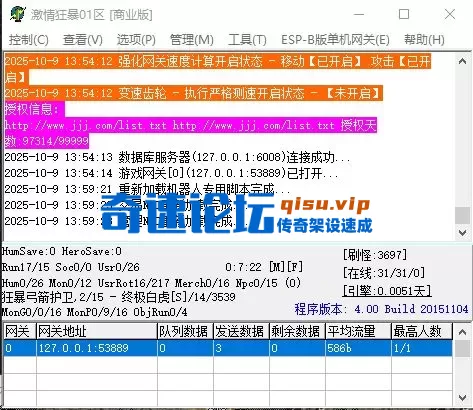Click the send data cell showing 3
The image size is (473, 410).
click(x=241, y=348)
